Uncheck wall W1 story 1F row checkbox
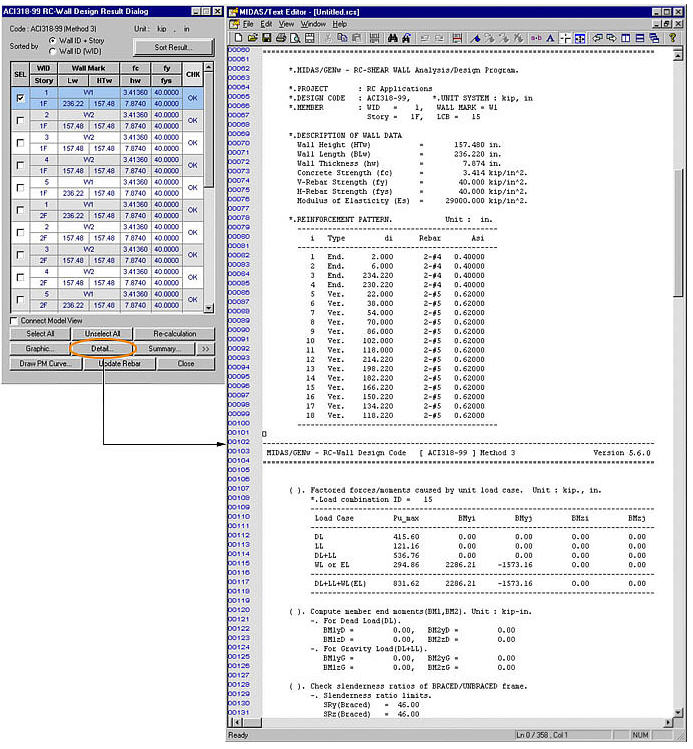 [x=20, y=98]
